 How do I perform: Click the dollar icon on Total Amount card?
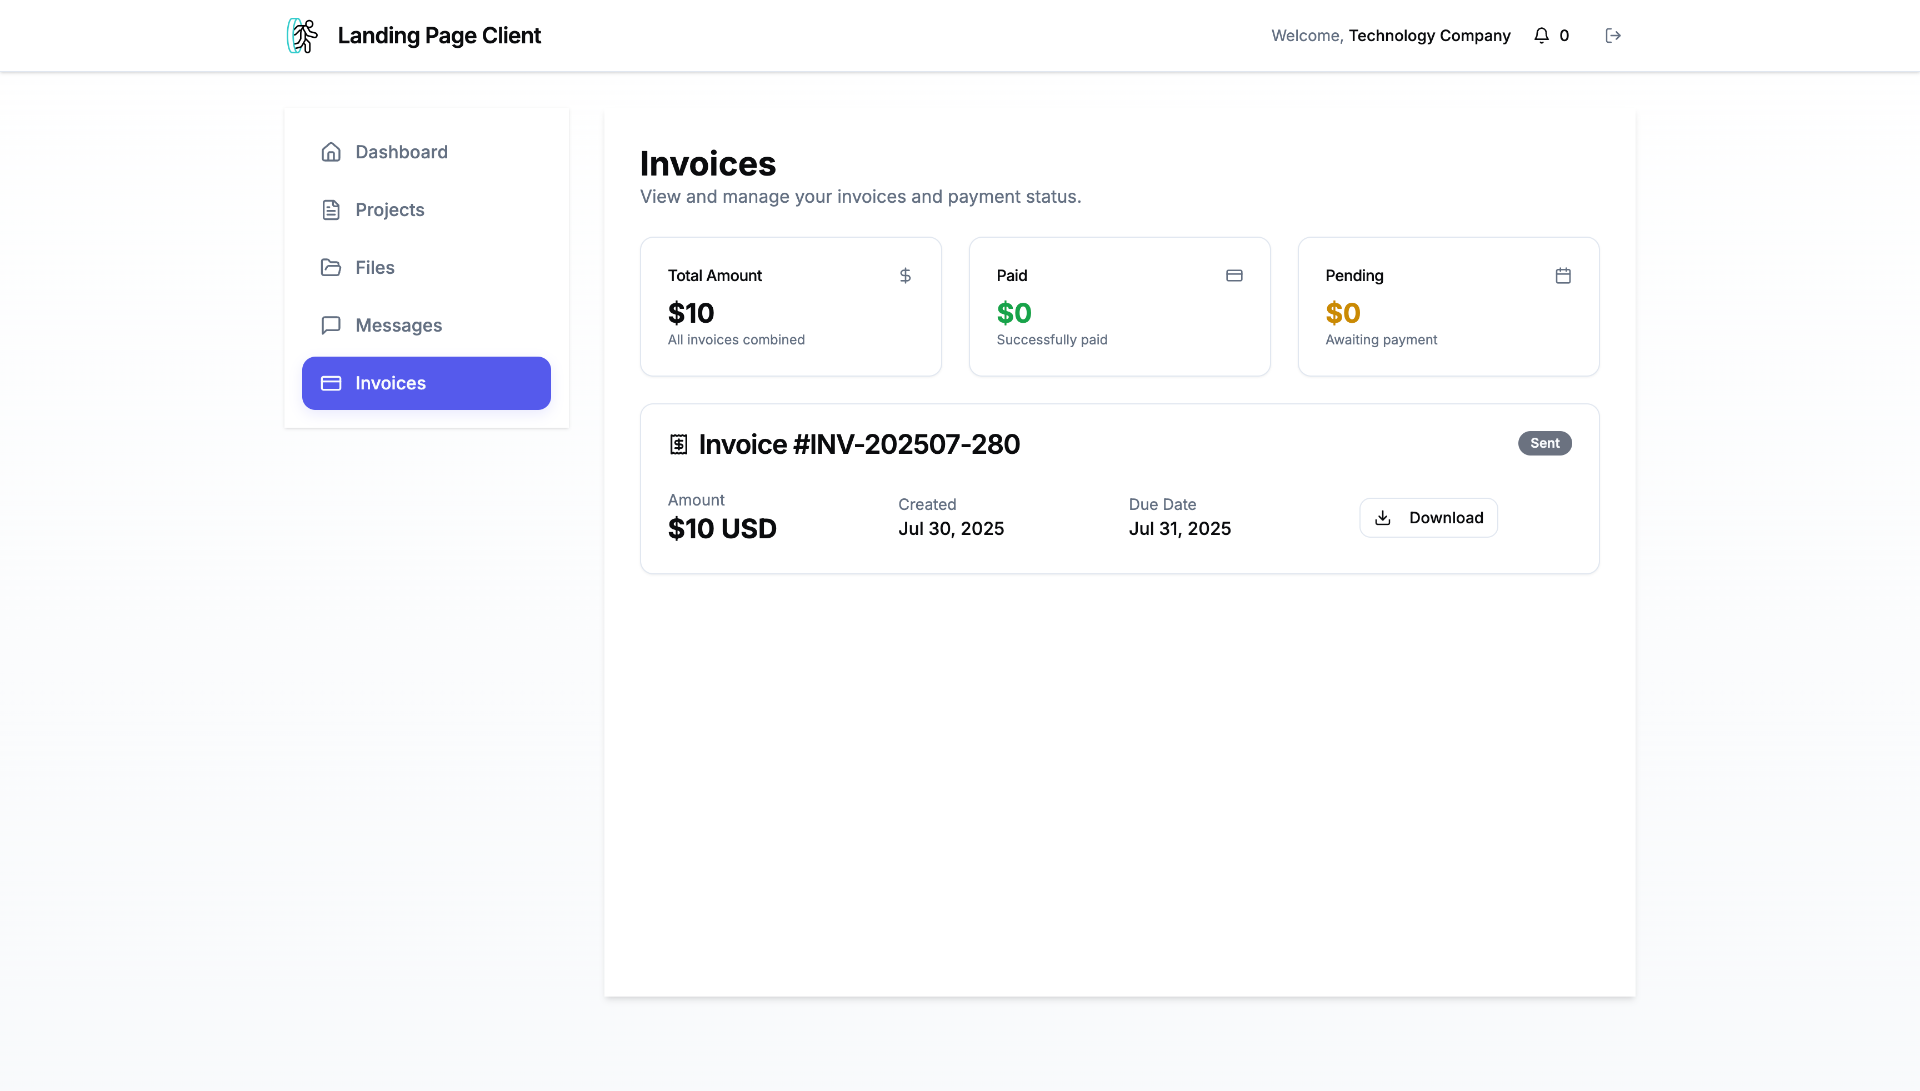coord(905,275)
